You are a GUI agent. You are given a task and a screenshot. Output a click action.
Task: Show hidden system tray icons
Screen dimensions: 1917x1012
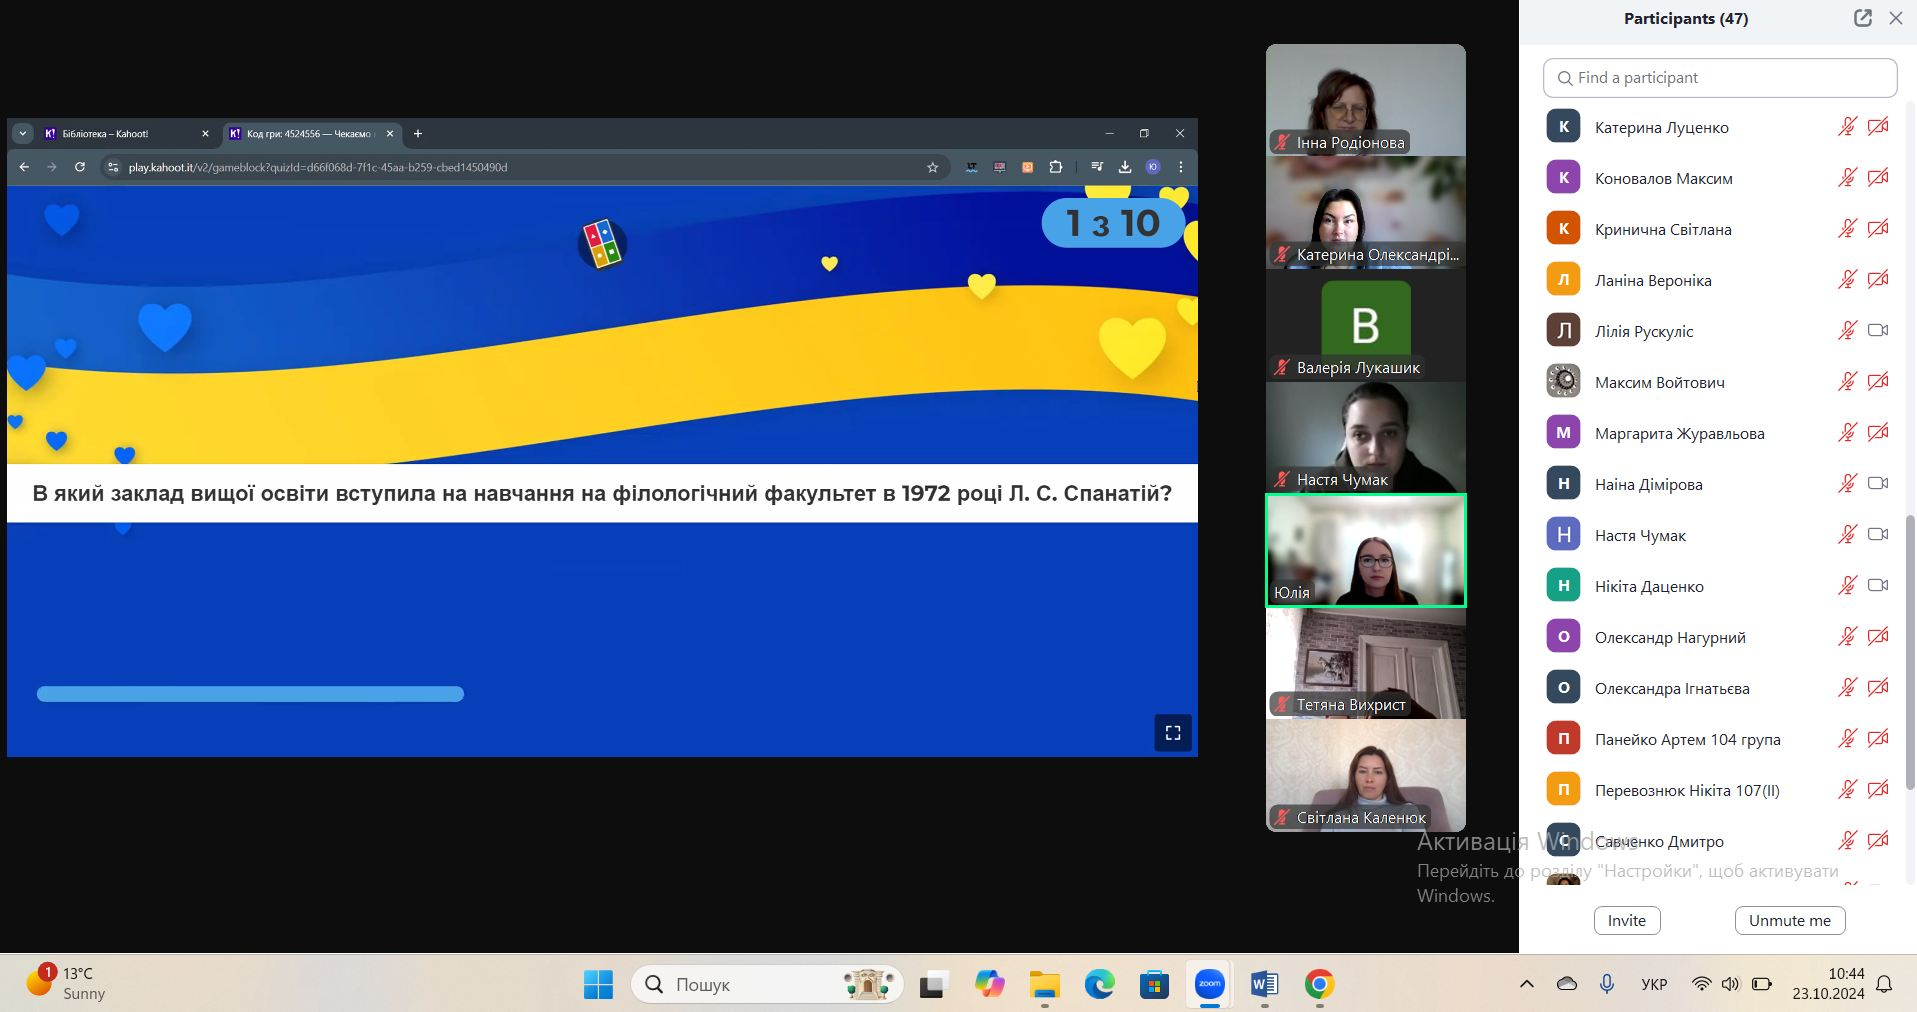(1526, 985)
